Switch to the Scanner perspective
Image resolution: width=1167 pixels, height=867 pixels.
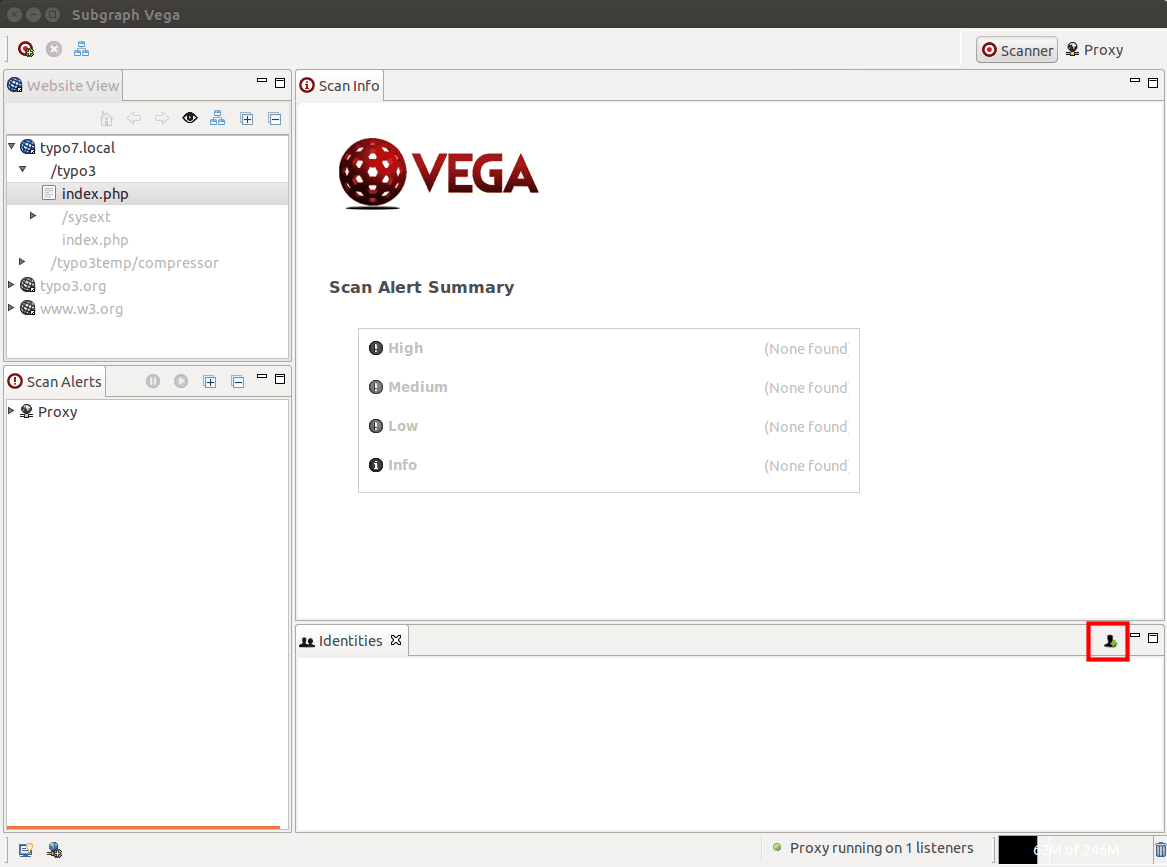[x=1017, y=50]
